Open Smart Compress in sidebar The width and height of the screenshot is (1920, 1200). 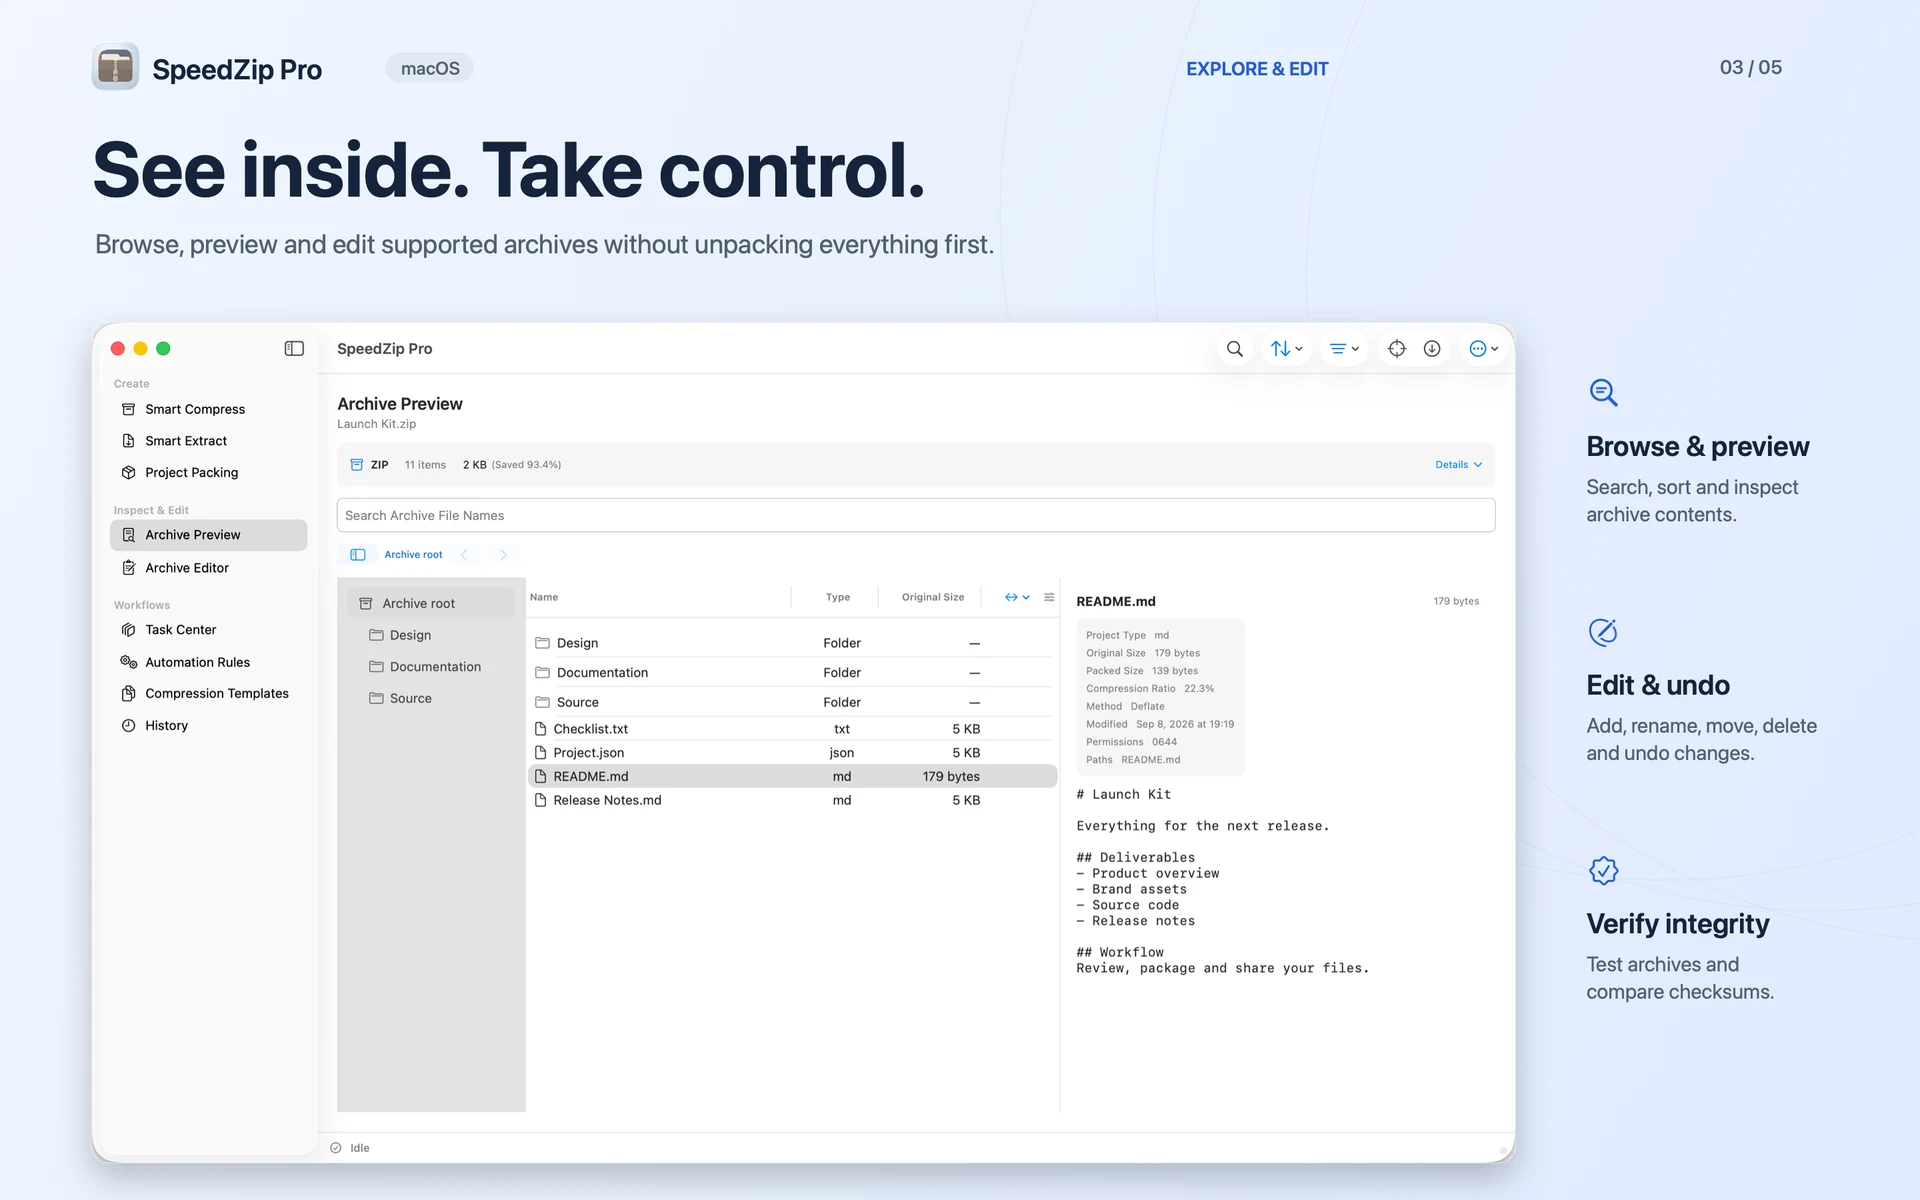pos(209,409)
